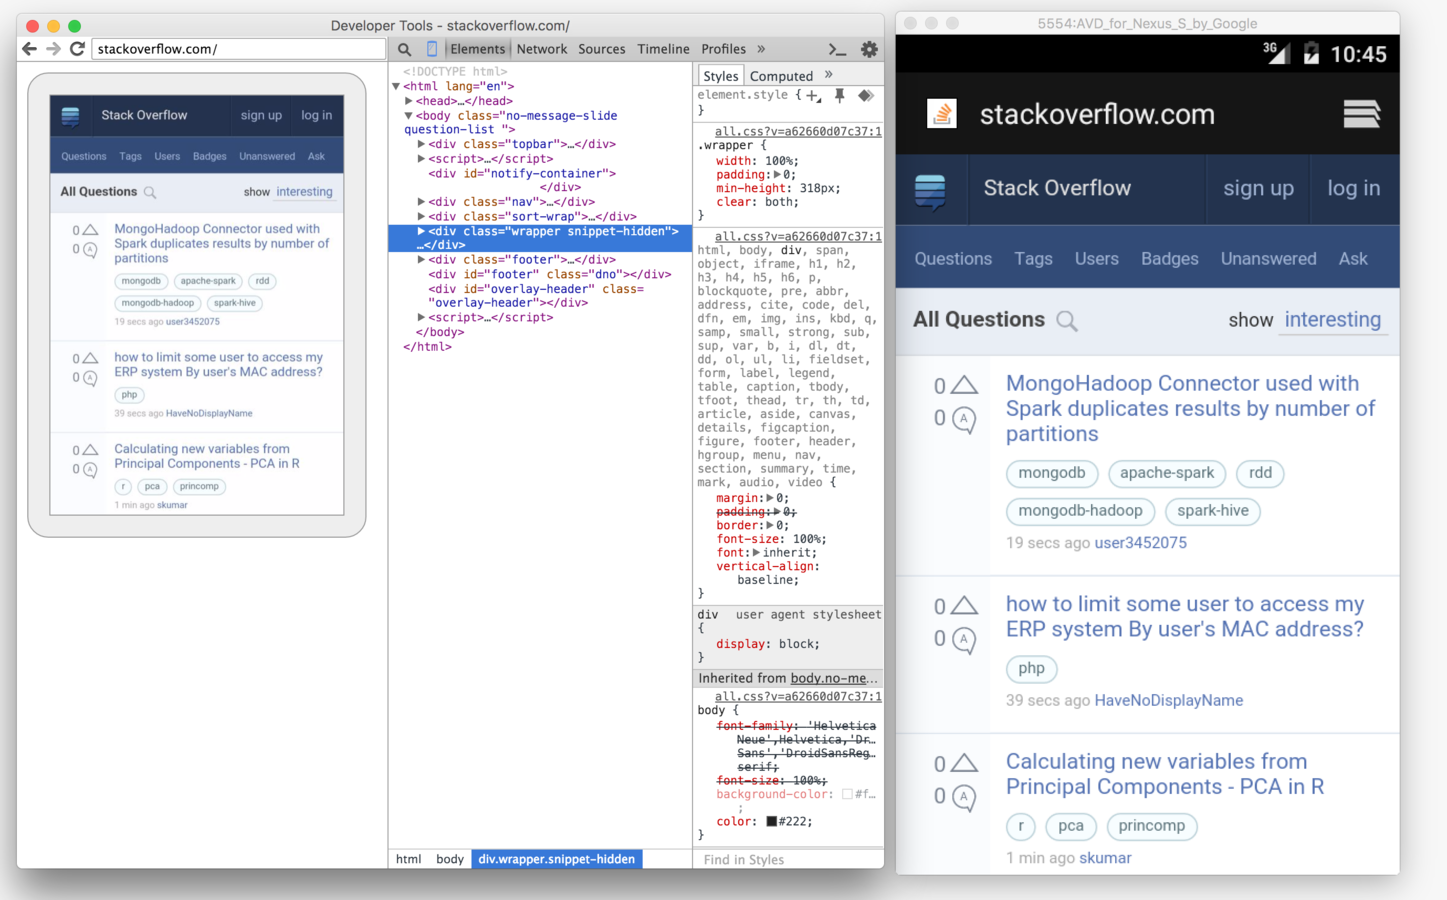This screenshot has height=900, width=1447.
Task: Open DevTools search magnifier in the toolbar
Action: pos(404,49)
